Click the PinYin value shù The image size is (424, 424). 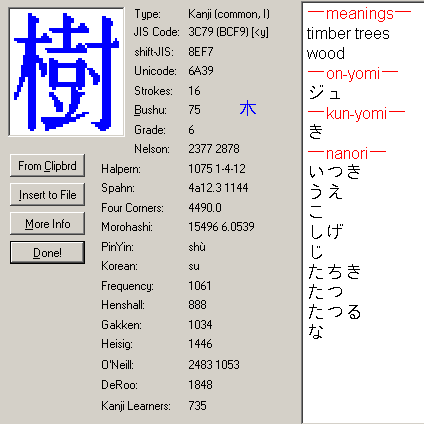[x=197, y=247]
